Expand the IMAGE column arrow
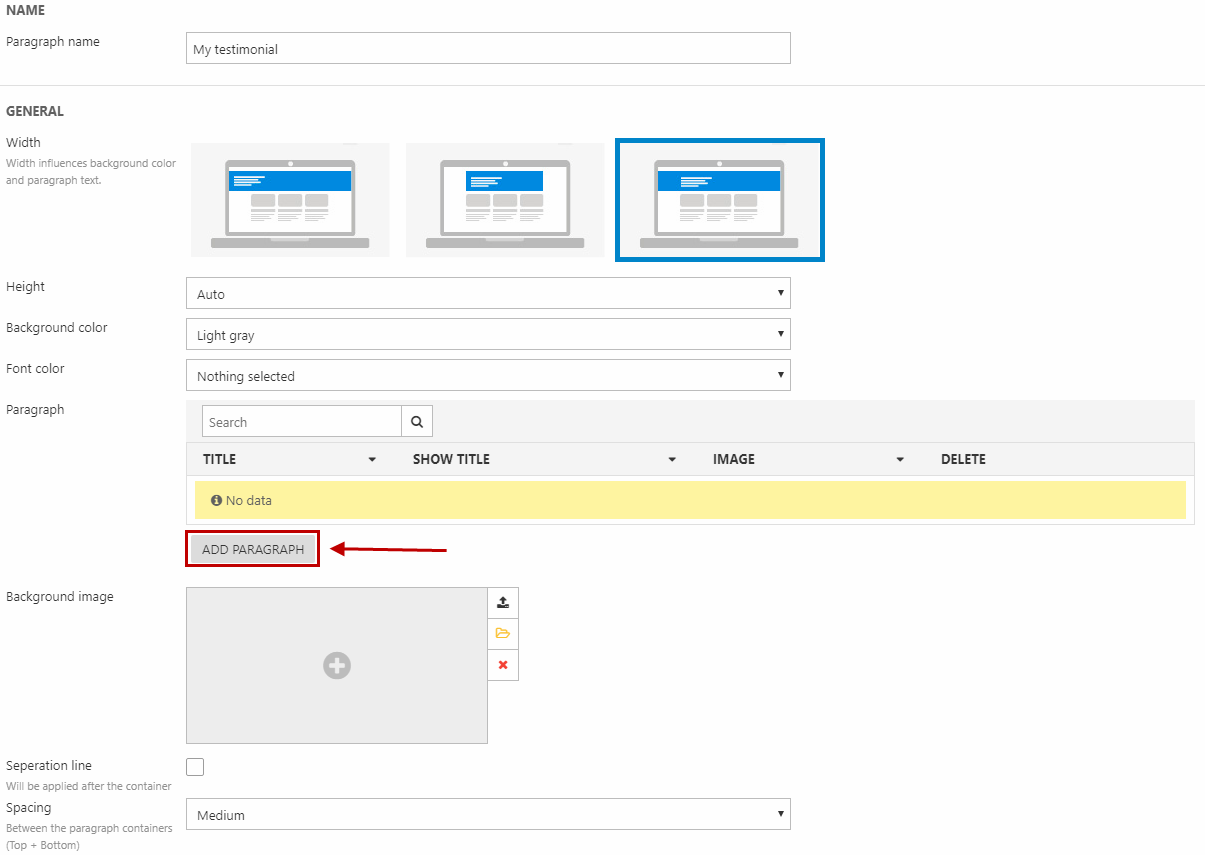This screenshot has width=1205, height=855. point(900,460)
